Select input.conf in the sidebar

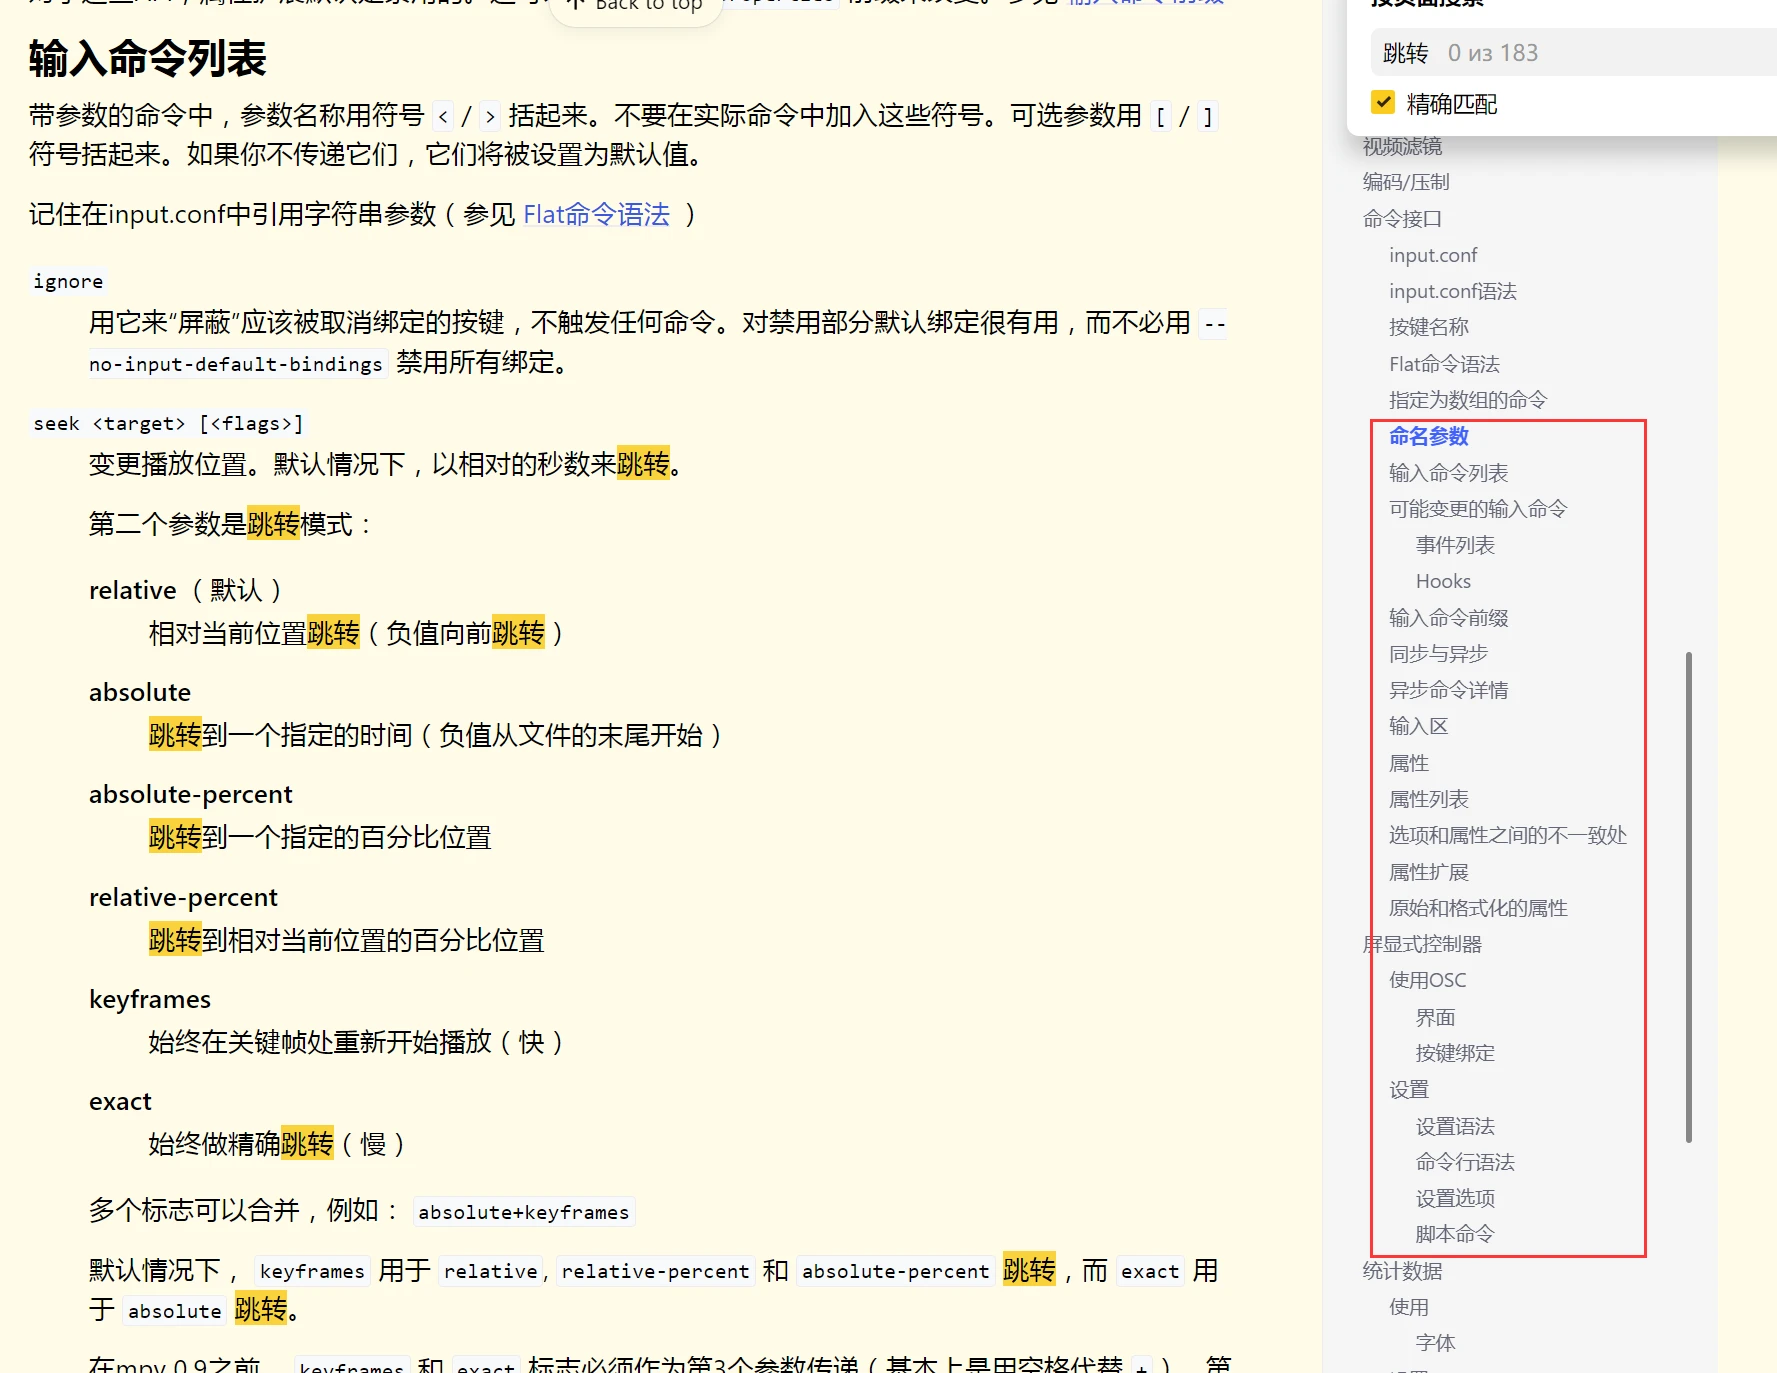1433,255
